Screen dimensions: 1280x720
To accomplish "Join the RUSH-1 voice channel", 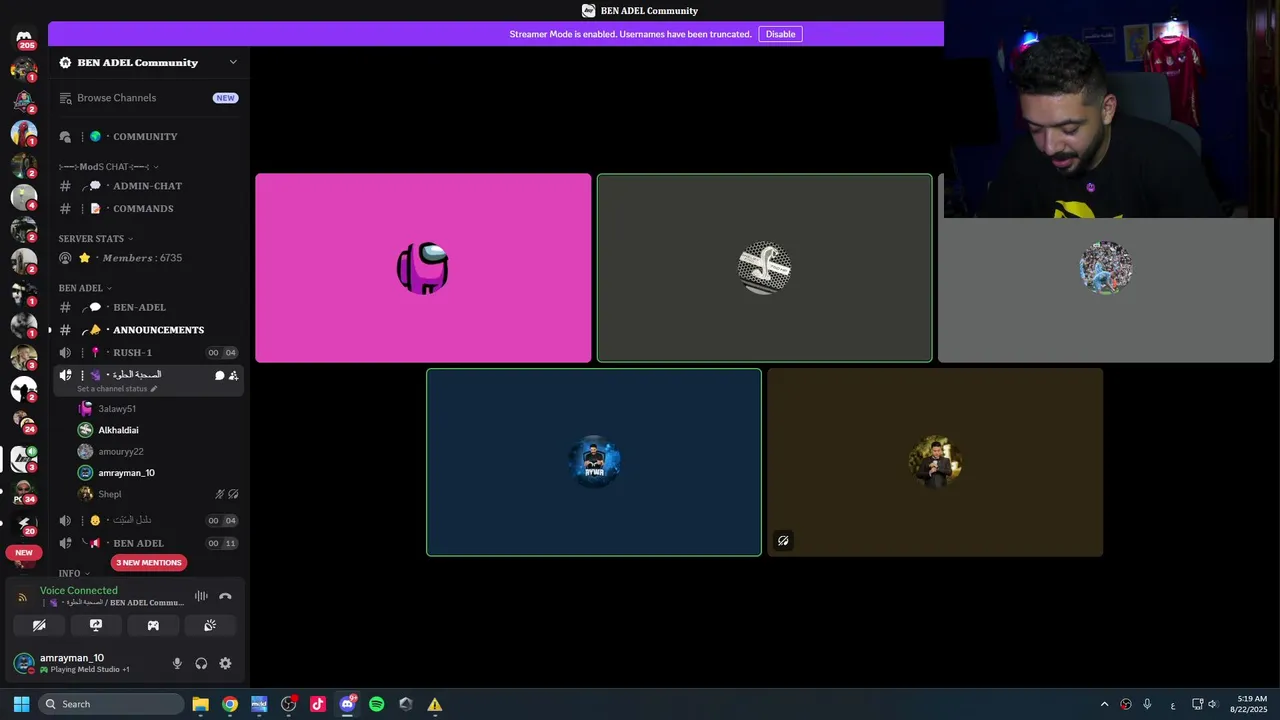I will click(x=148, y=353).
